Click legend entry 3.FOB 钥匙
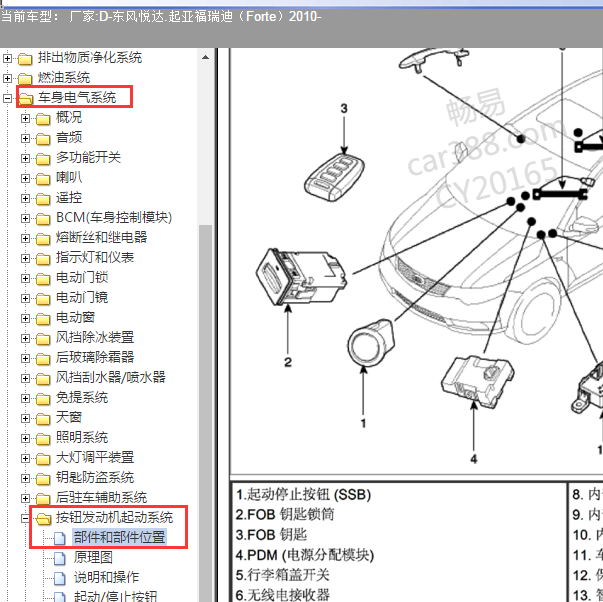 [272, 535]
